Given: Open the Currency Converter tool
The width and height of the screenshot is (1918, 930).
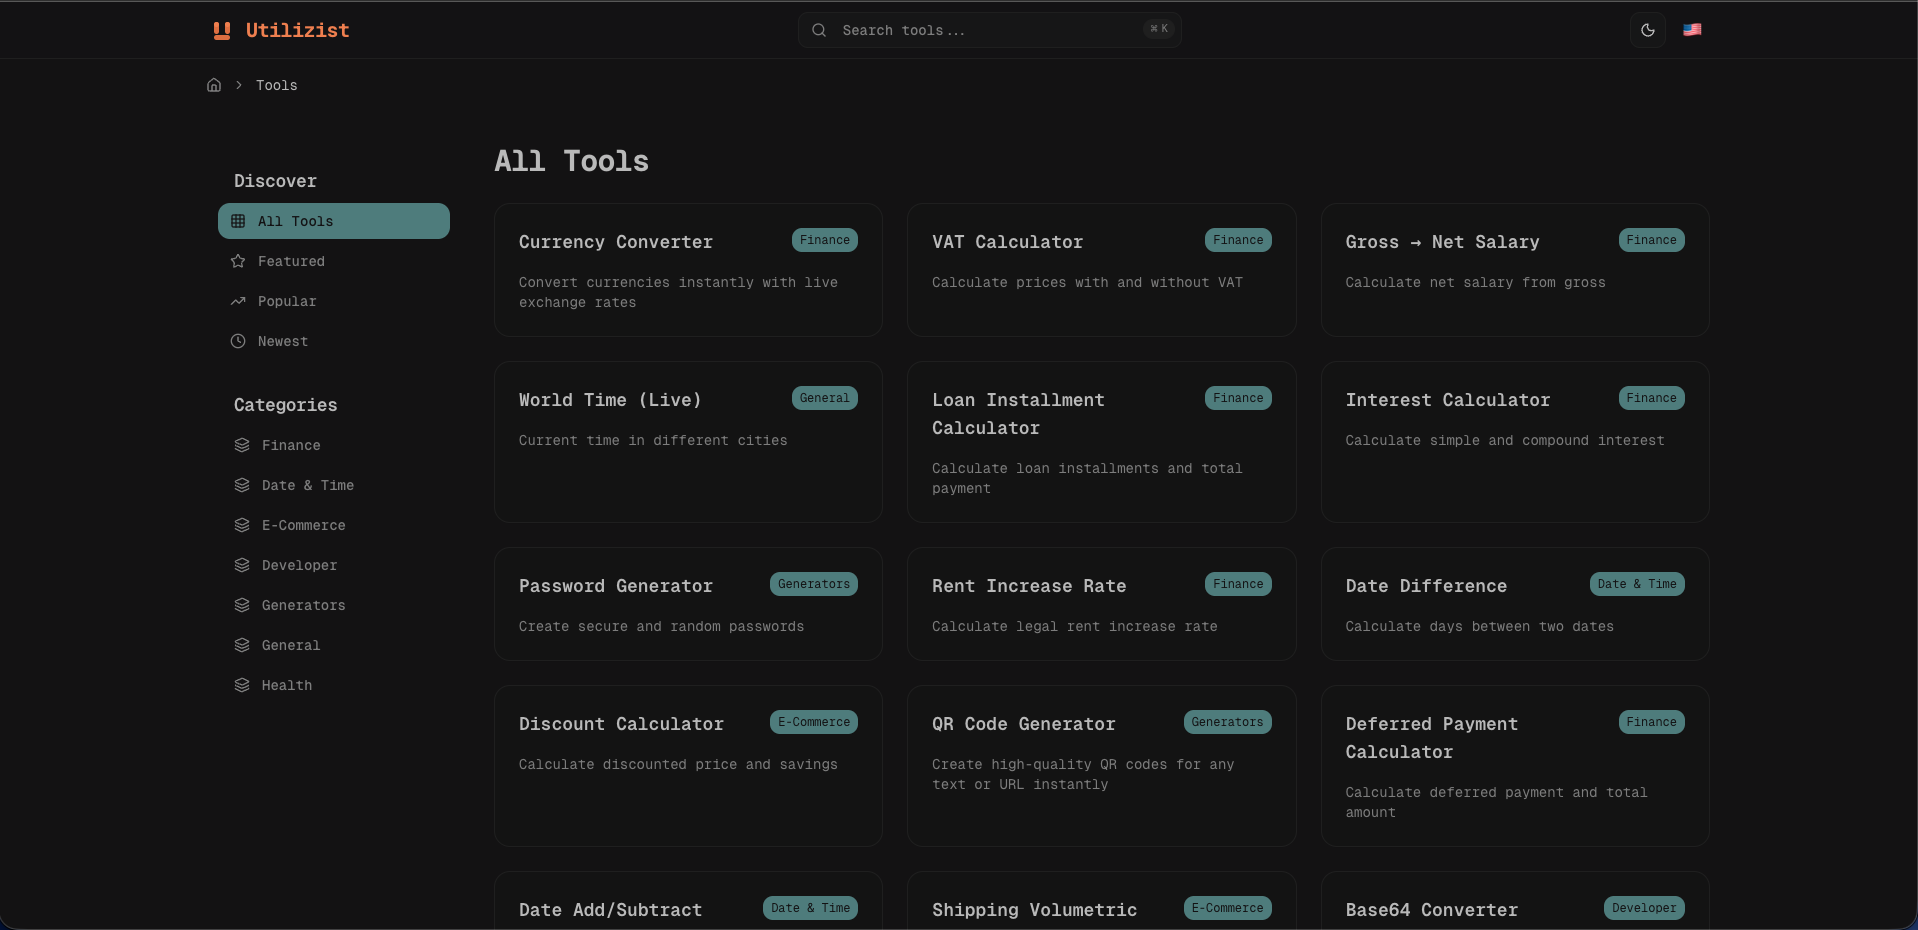Looking at the screenshot, I should [x=687, y=270].
